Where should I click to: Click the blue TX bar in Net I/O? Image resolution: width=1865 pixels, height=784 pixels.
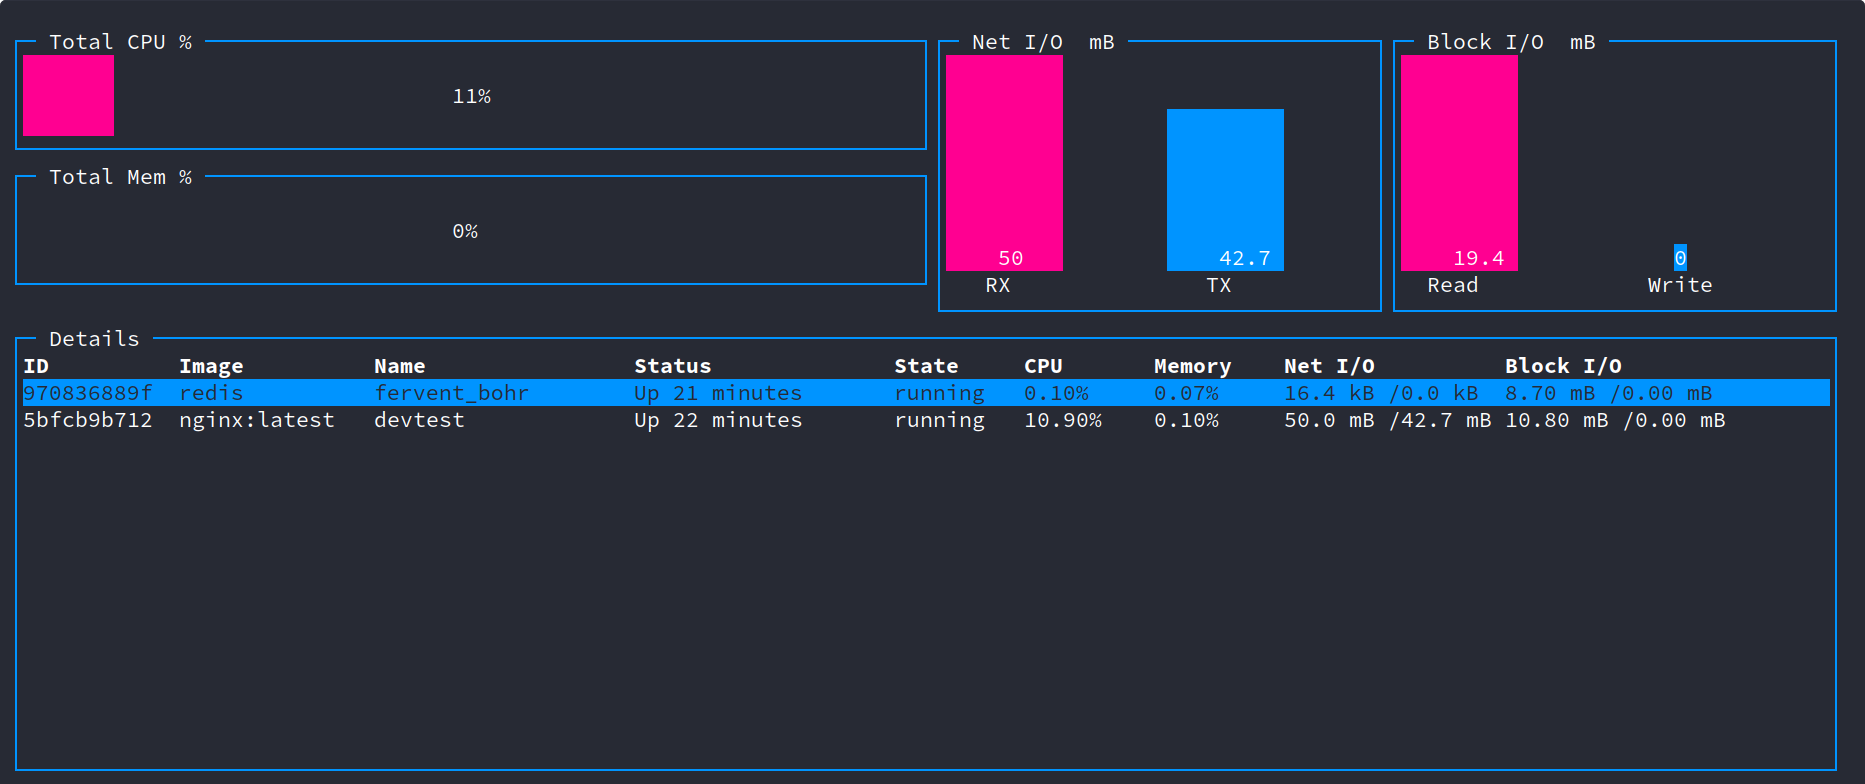click(1225, 190)
